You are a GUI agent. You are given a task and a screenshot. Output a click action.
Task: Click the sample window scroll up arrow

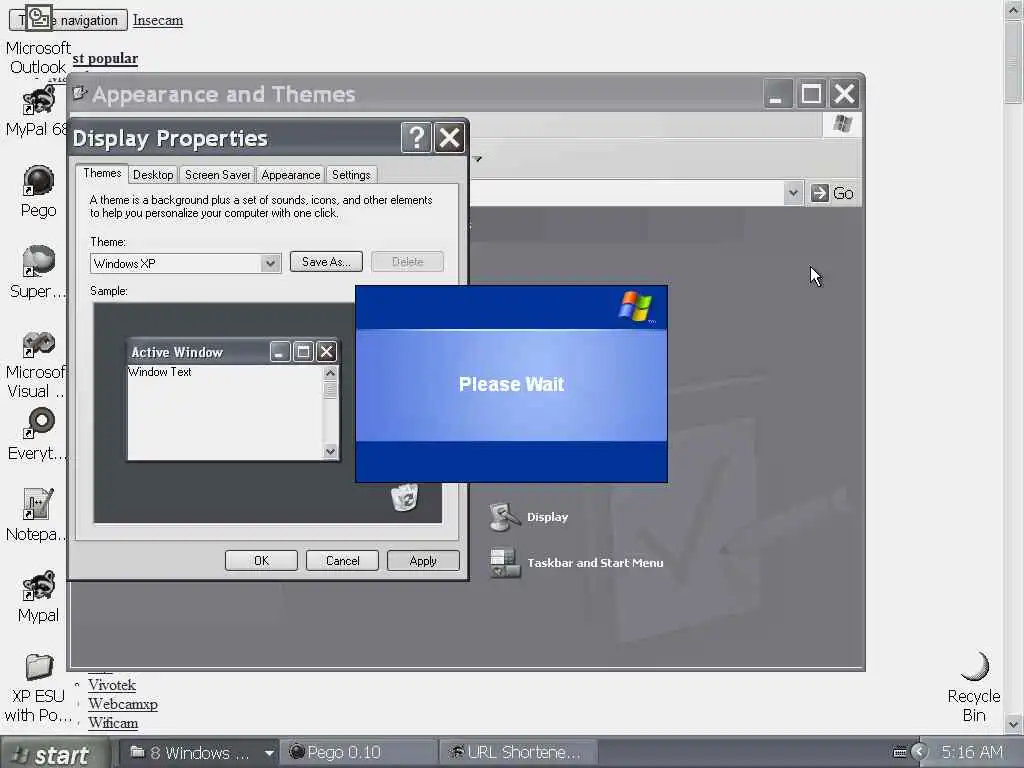[330, 373]
